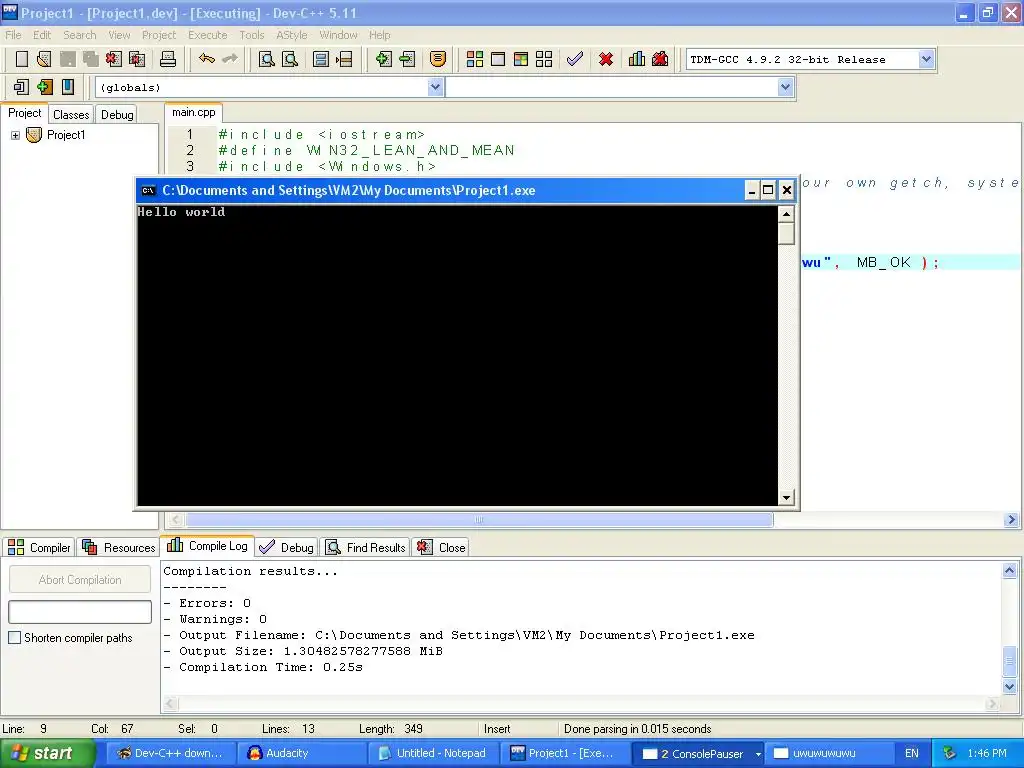The image size is (1024, 768).
Task: Click the Profile analysis bar chart icon
Action: pyautogui.click(x=637, y=59)
